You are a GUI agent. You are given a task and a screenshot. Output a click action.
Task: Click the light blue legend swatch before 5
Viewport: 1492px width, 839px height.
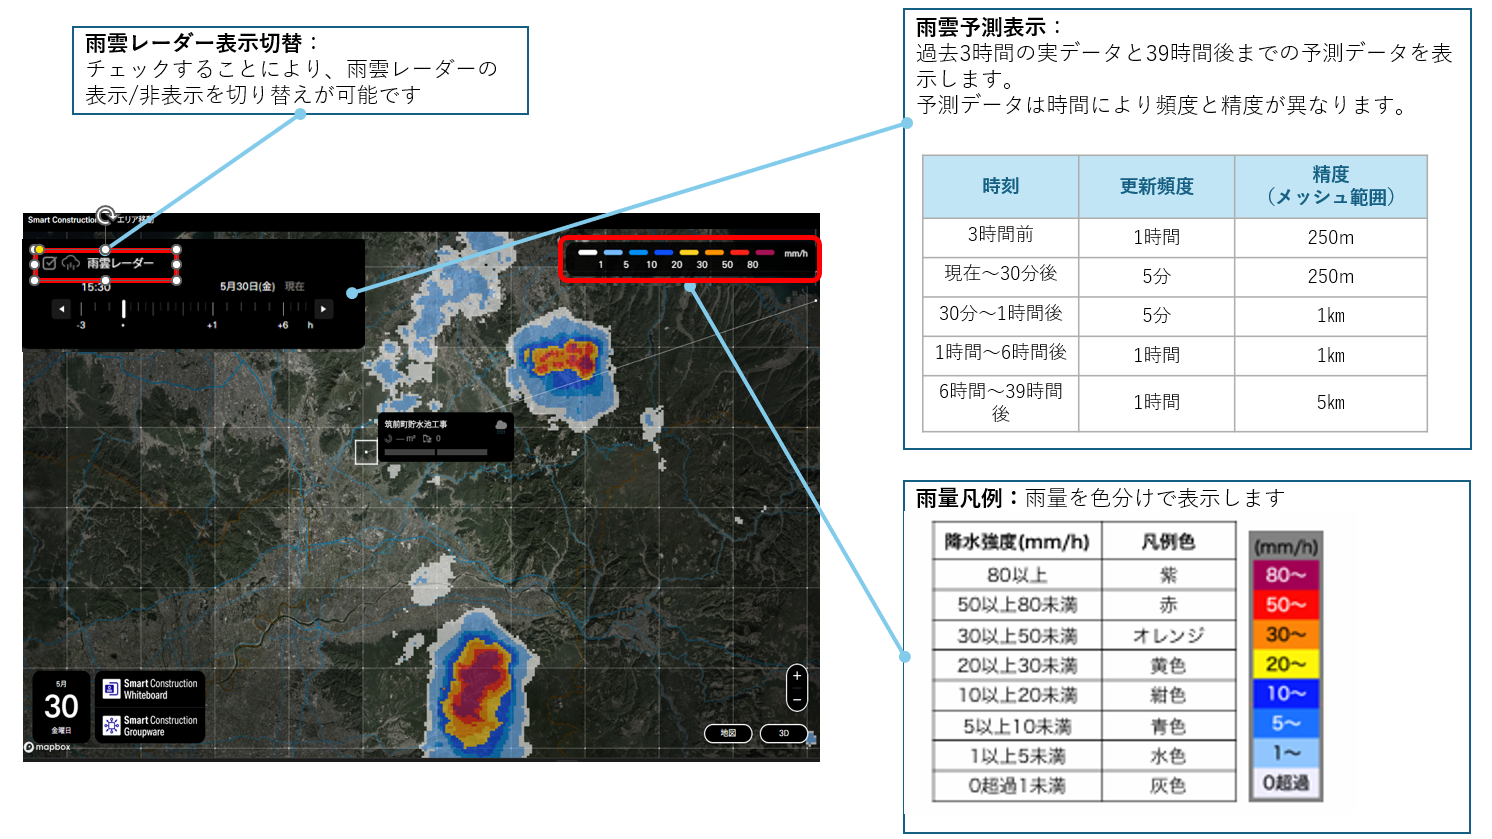pyautogui.click(x=613, y=253)
